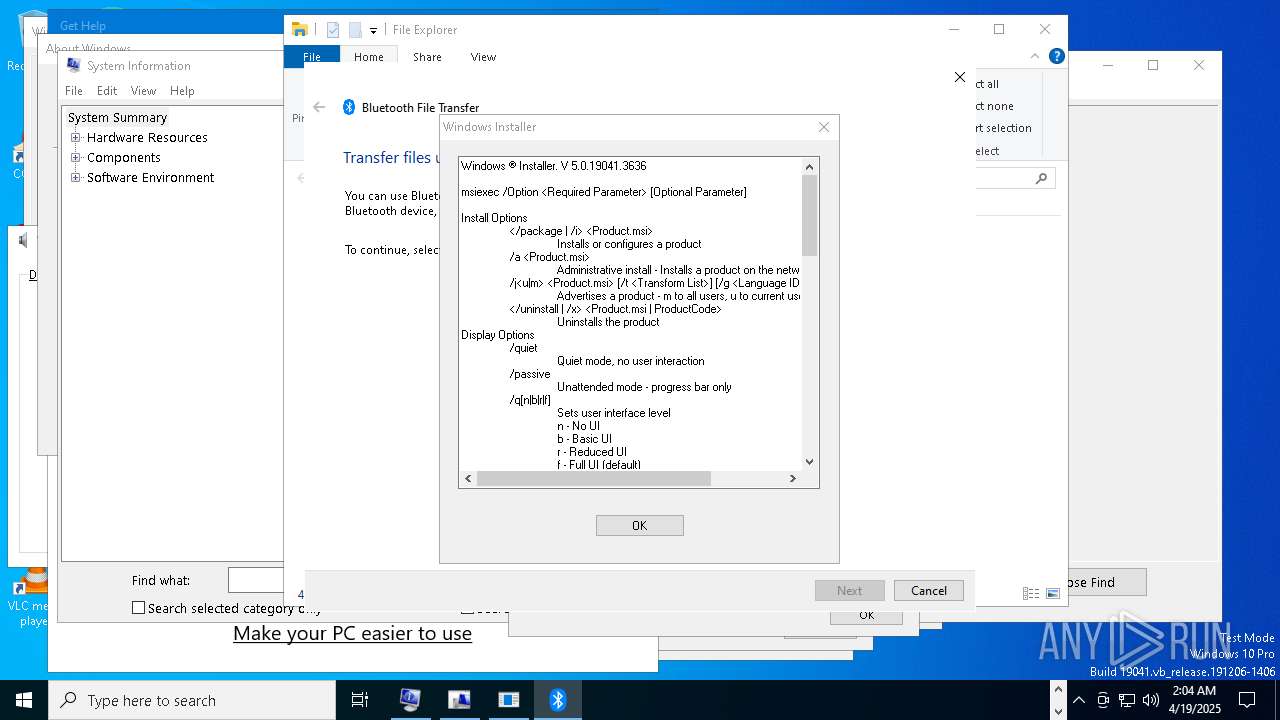1280x720 pixels.
Task: Click Select none in File Explorer ribbon
Action: [994, 106]
